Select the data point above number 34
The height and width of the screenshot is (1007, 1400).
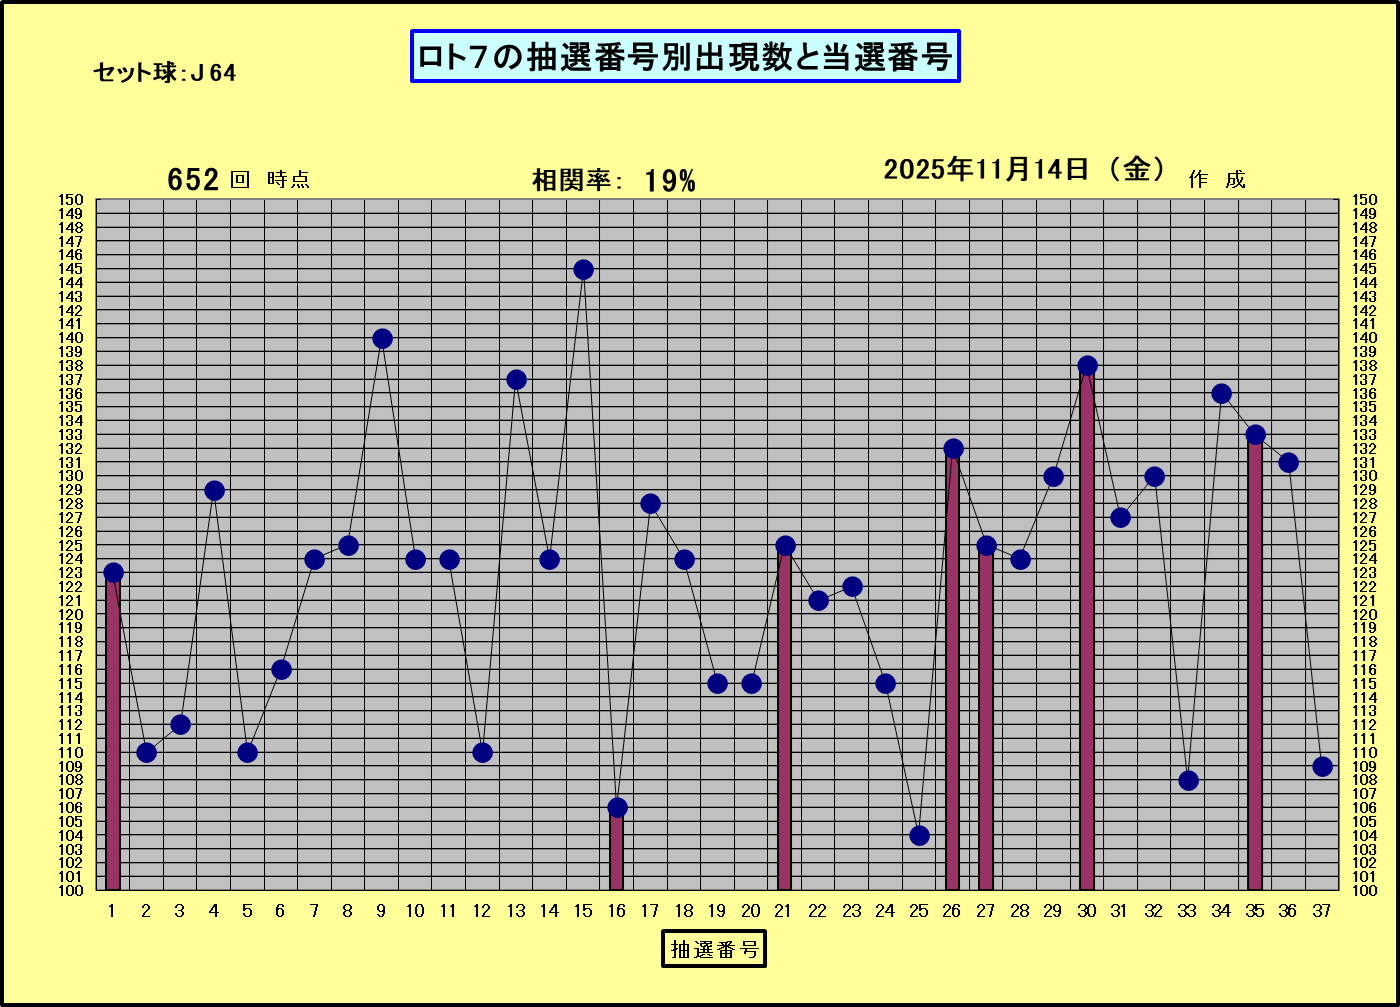point(1221,394)
